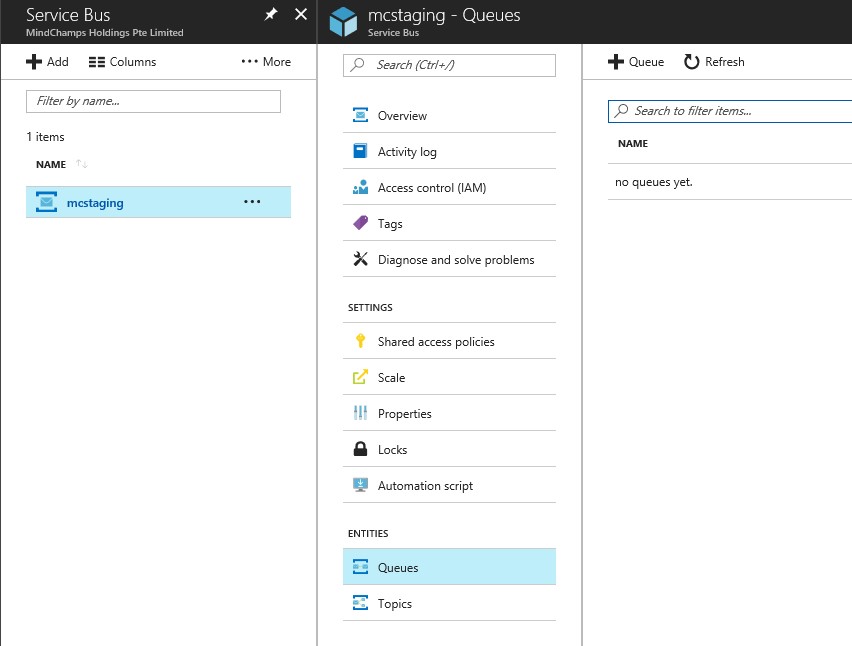Click the pin icon in Service Bus header
The height and width of the screenshot is (646, 852).
point(271,15)
